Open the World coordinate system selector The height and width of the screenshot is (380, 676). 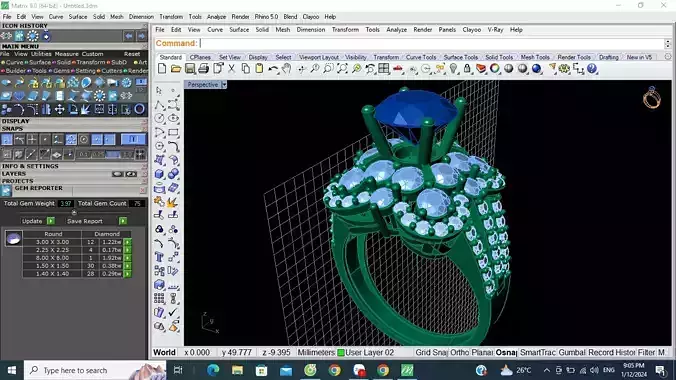pyautogui.click(x=165, y=352)
